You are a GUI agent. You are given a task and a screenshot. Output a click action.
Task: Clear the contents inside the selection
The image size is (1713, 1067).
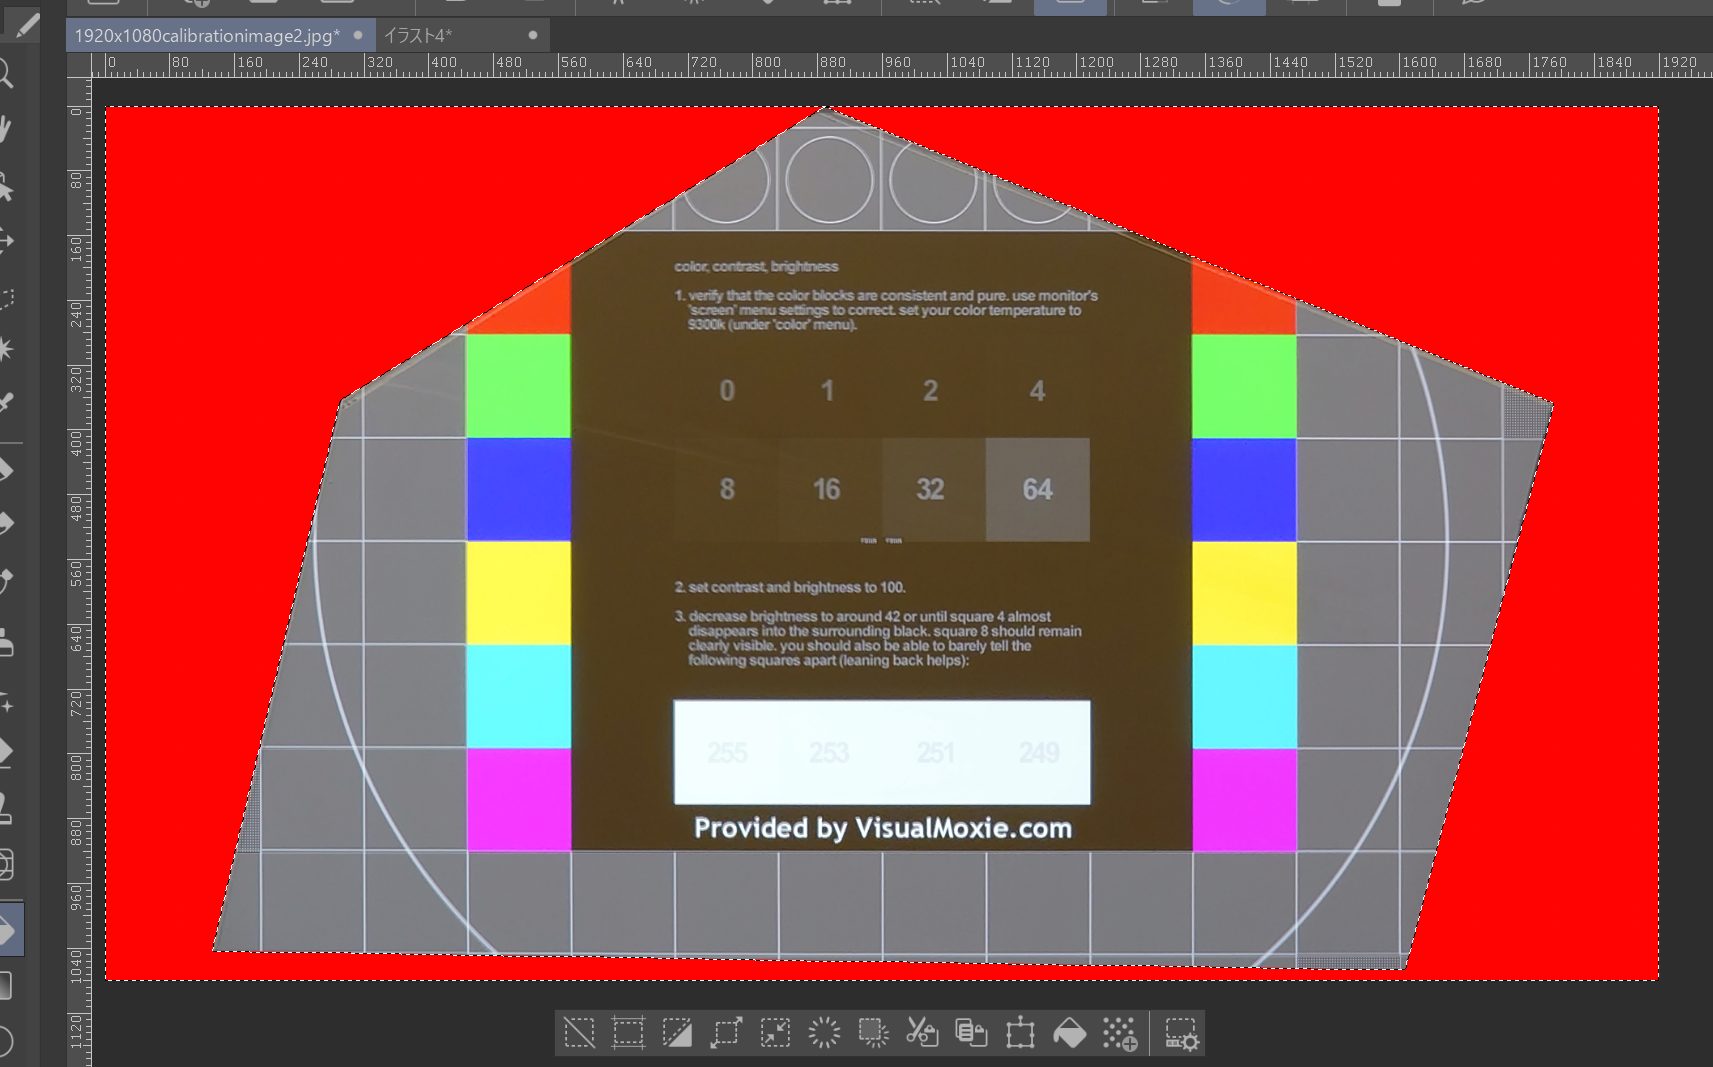coord(824,1032)
